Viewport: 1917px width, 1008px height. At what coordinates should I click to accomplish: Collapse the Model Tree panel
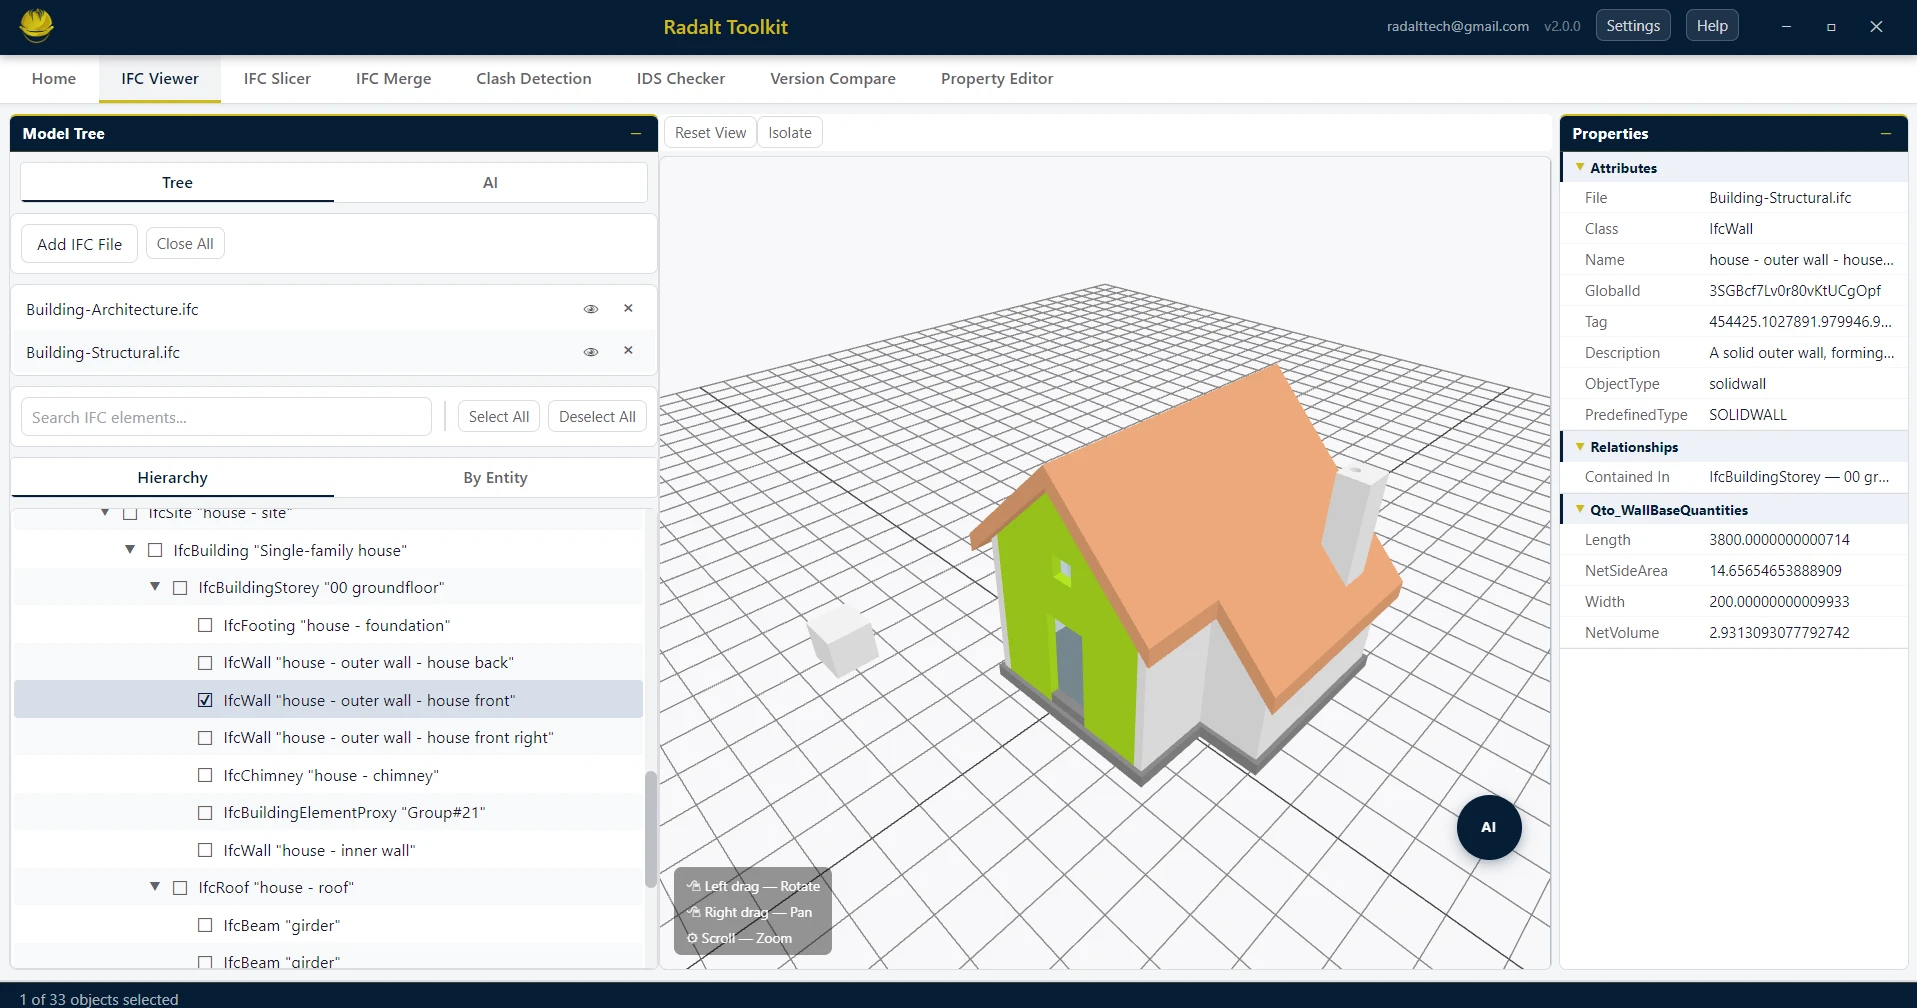[x=635, y=133]
